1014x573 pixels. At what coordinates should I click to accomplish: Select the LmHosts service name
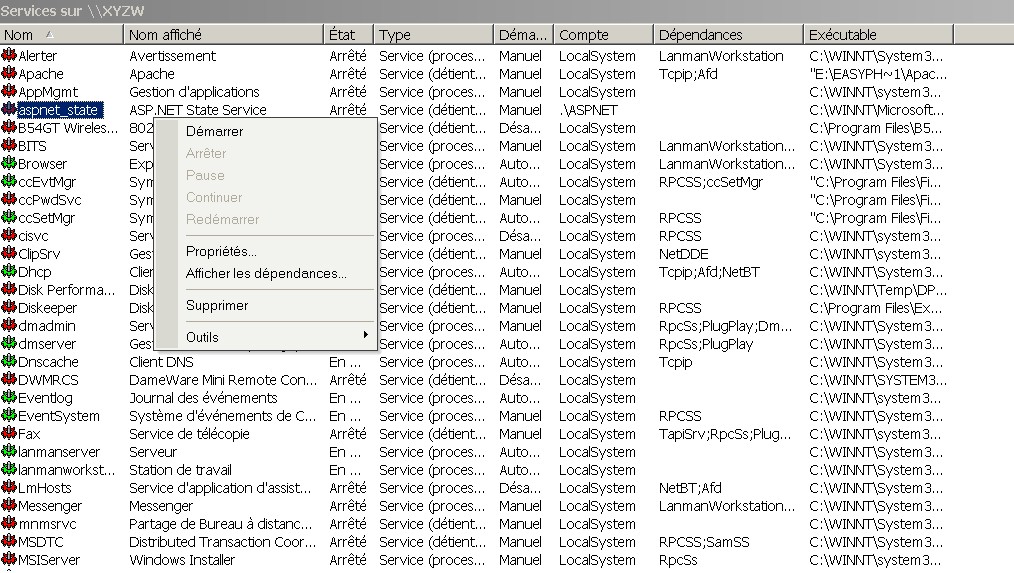[45, 488]
